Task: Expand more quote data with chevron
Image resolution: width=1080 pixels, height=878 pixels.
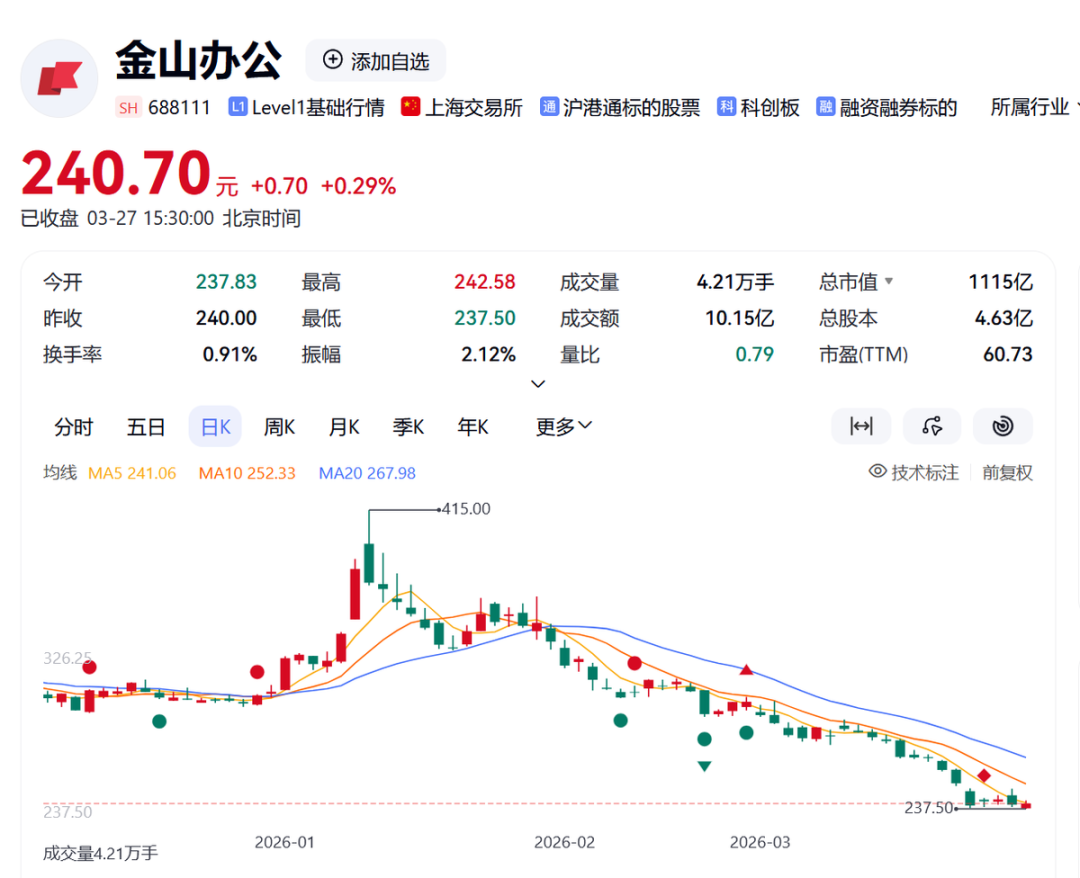Action: point(538,384)
